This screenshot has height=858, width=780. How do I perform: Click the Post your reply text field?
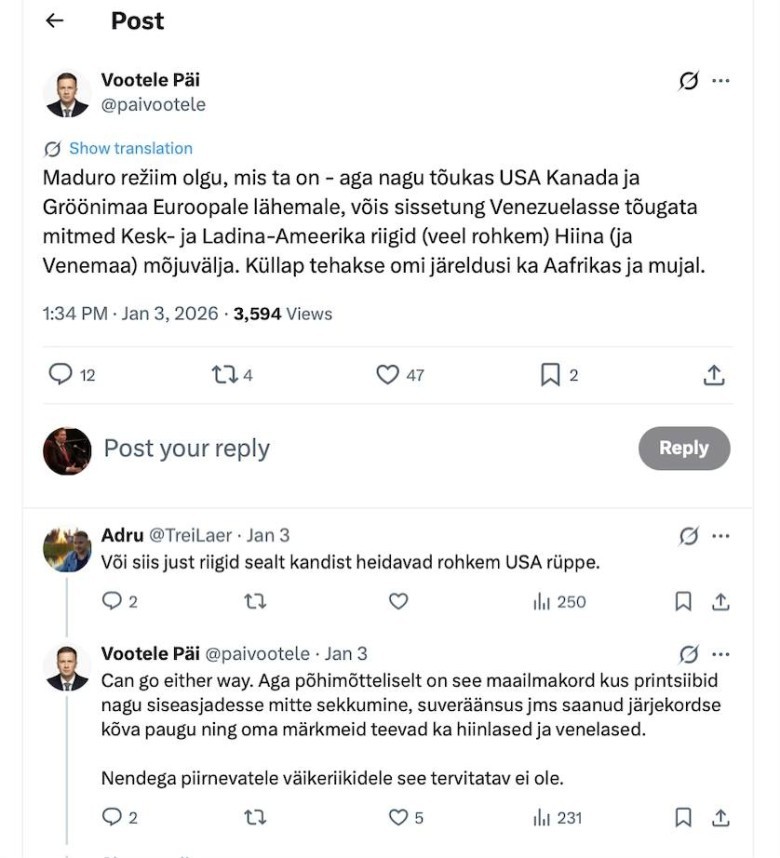coord(187,448)
